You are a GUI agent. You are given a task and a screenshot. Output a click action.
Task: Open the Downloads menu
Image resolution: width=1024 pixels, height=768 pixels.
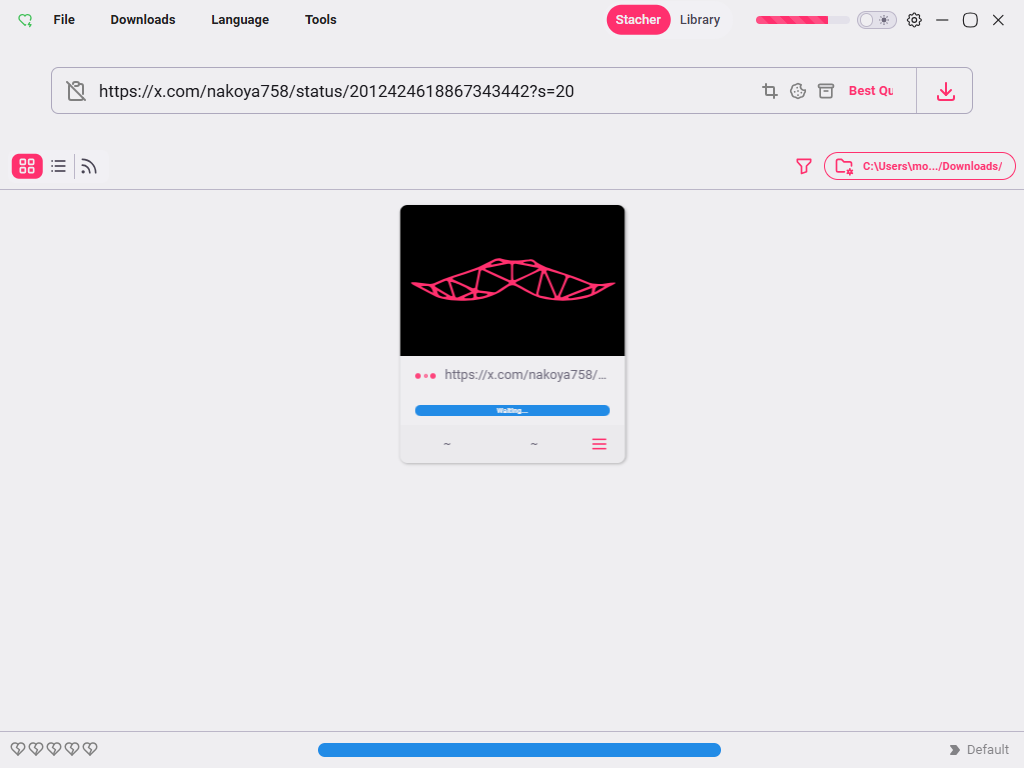[x=143, y=20]
